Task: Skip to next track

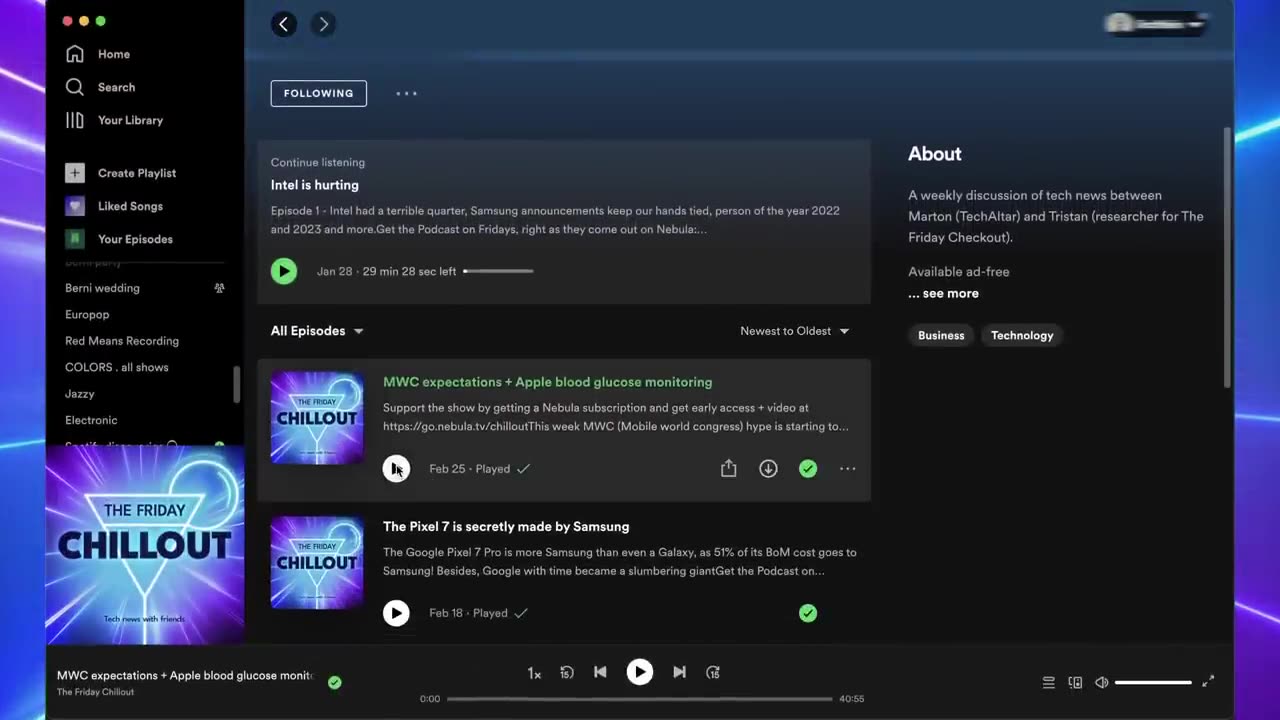Action: tap(679, 672)
